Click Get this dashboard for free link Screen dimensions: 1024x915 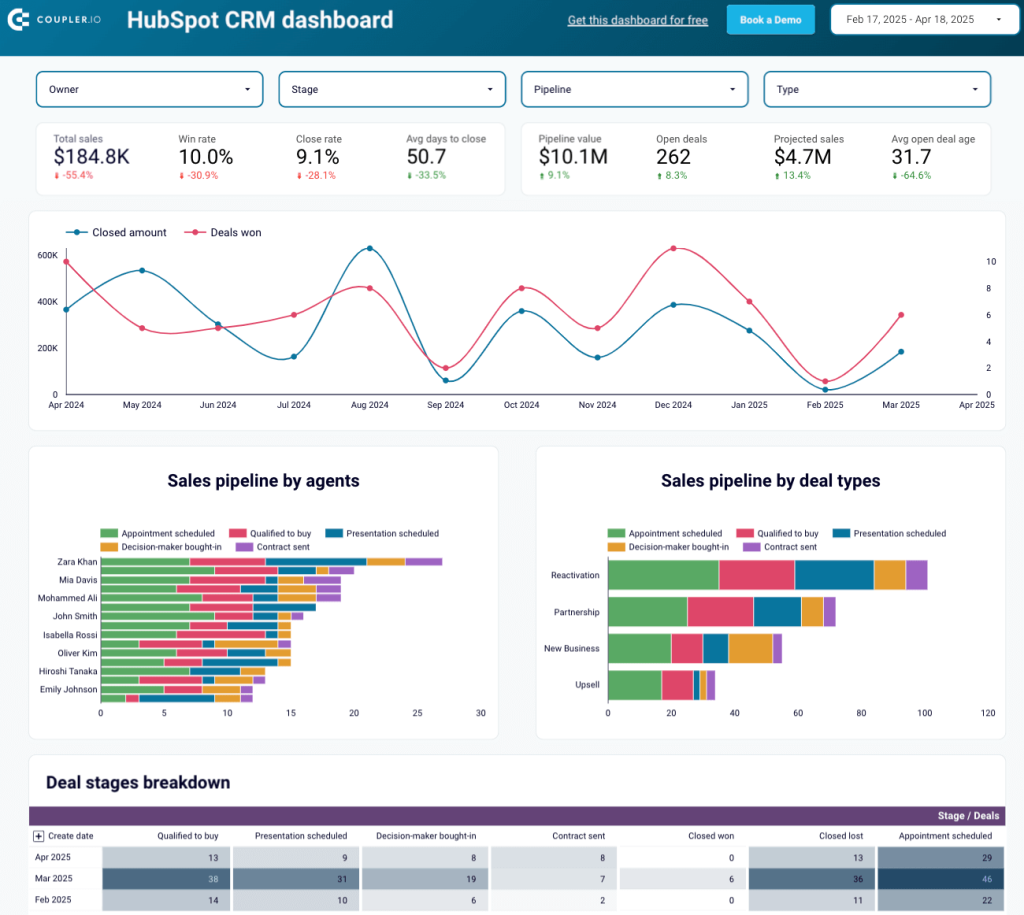[637, 20]
